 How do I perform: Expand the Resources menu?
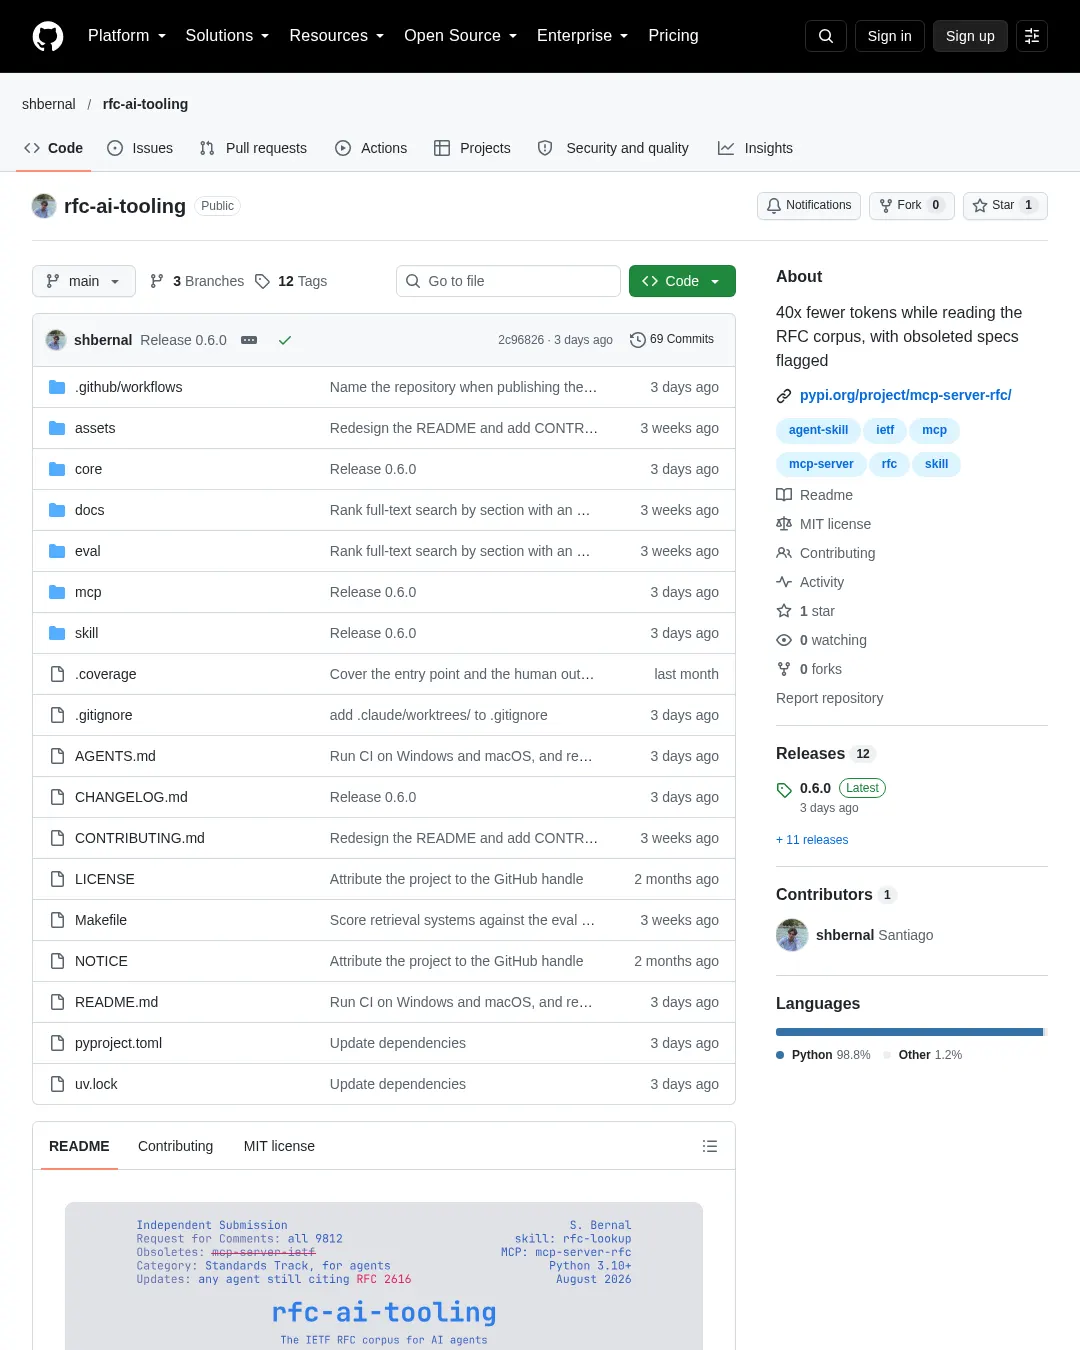[x=337, y=36]
